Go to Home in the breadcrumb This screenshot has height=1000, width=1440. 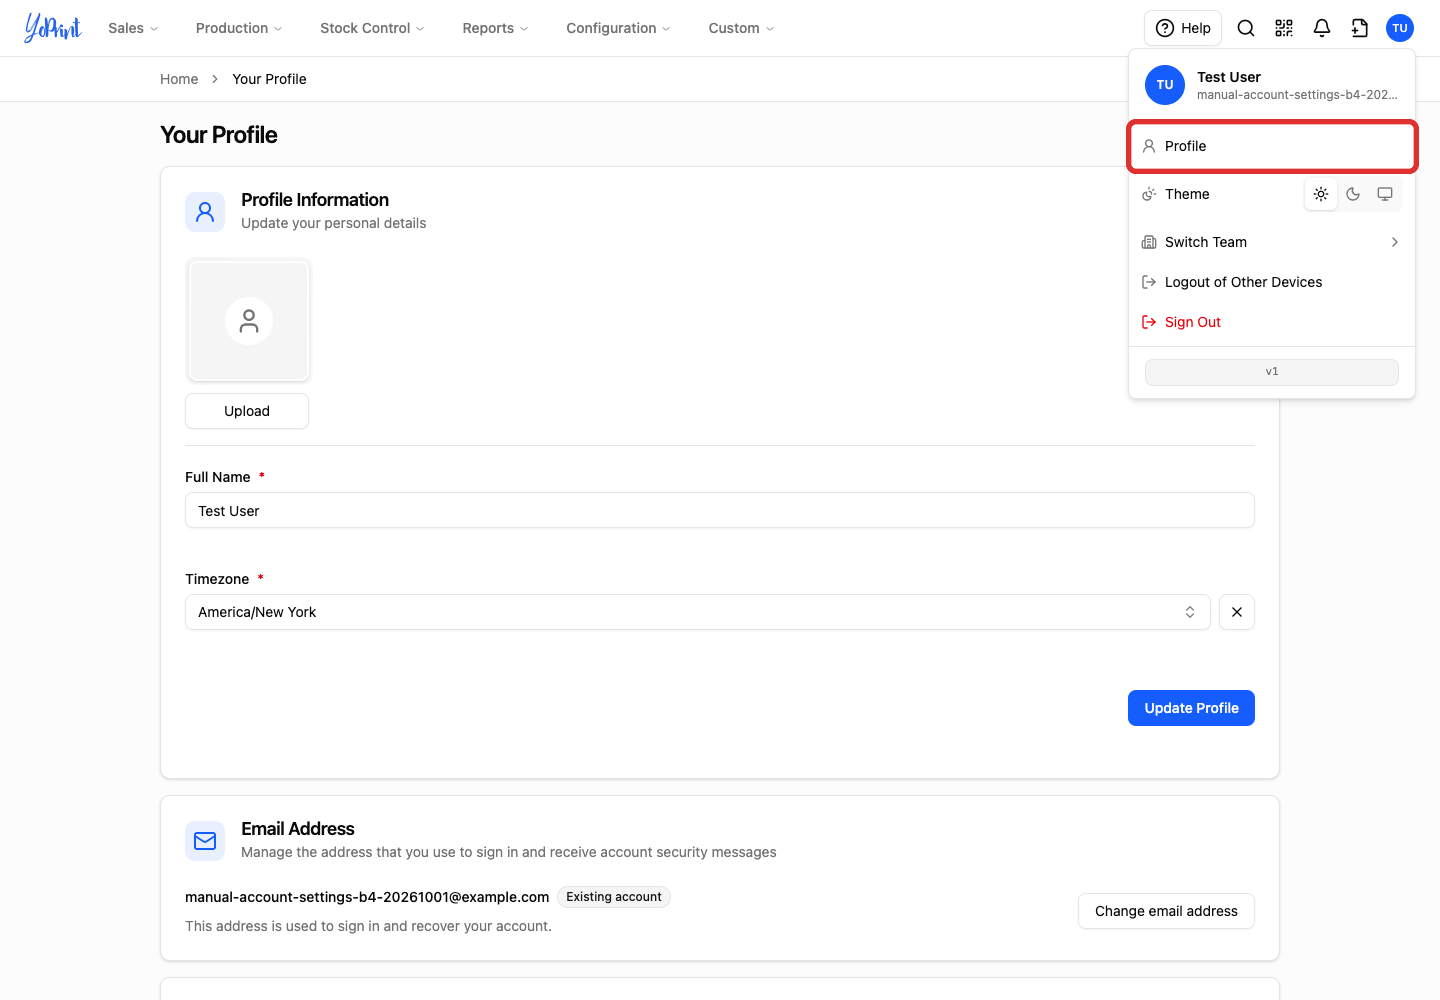179,79
